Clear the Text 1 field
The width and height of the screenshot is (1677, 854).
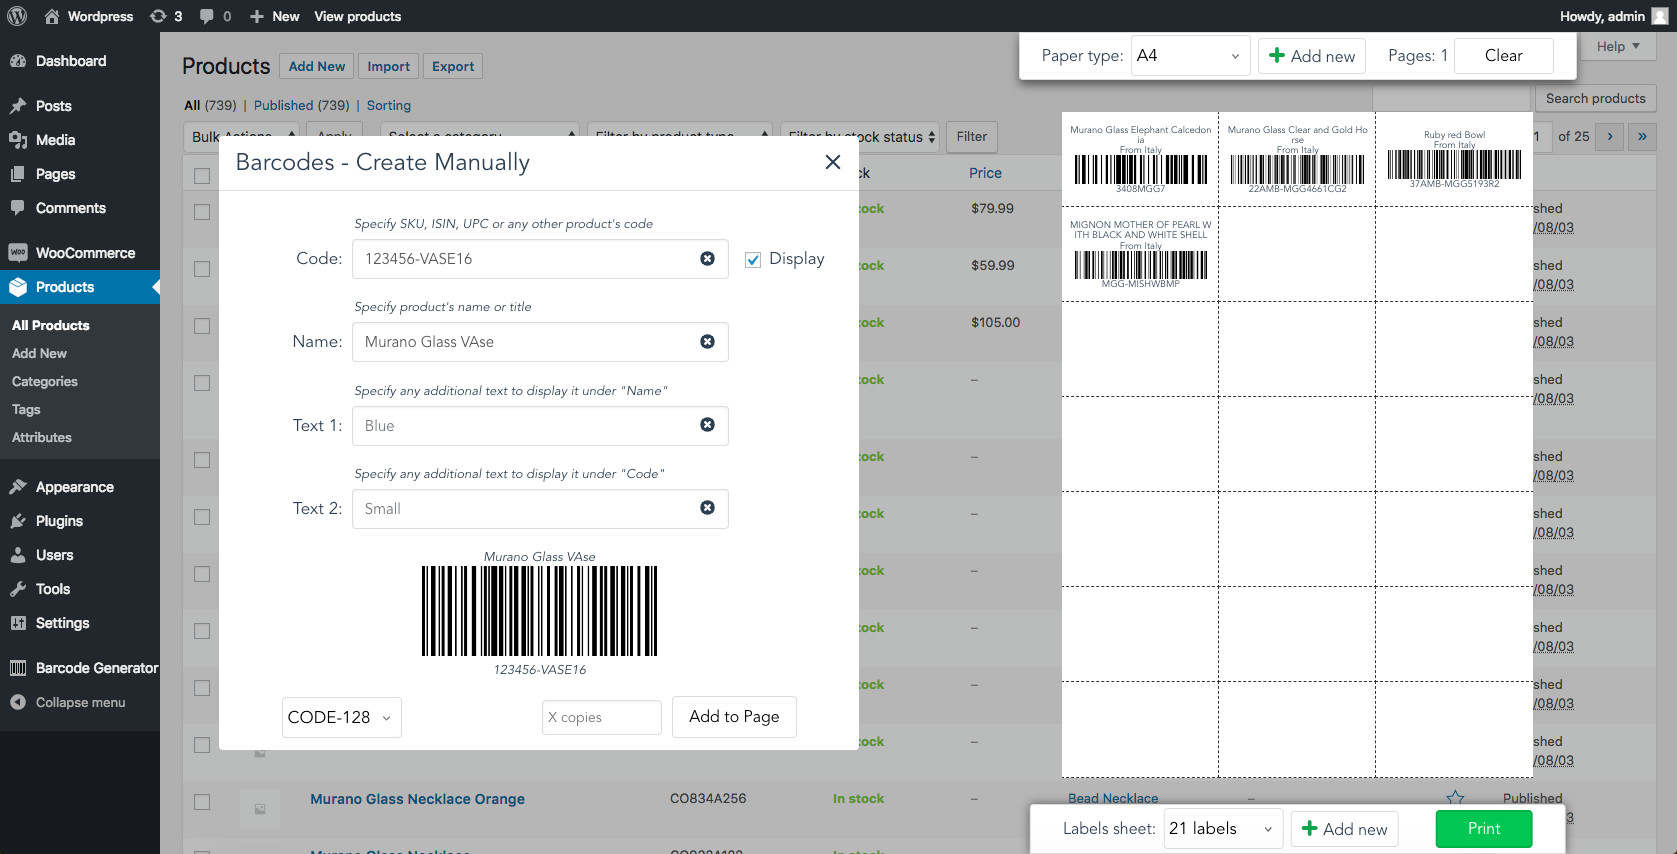707,425
